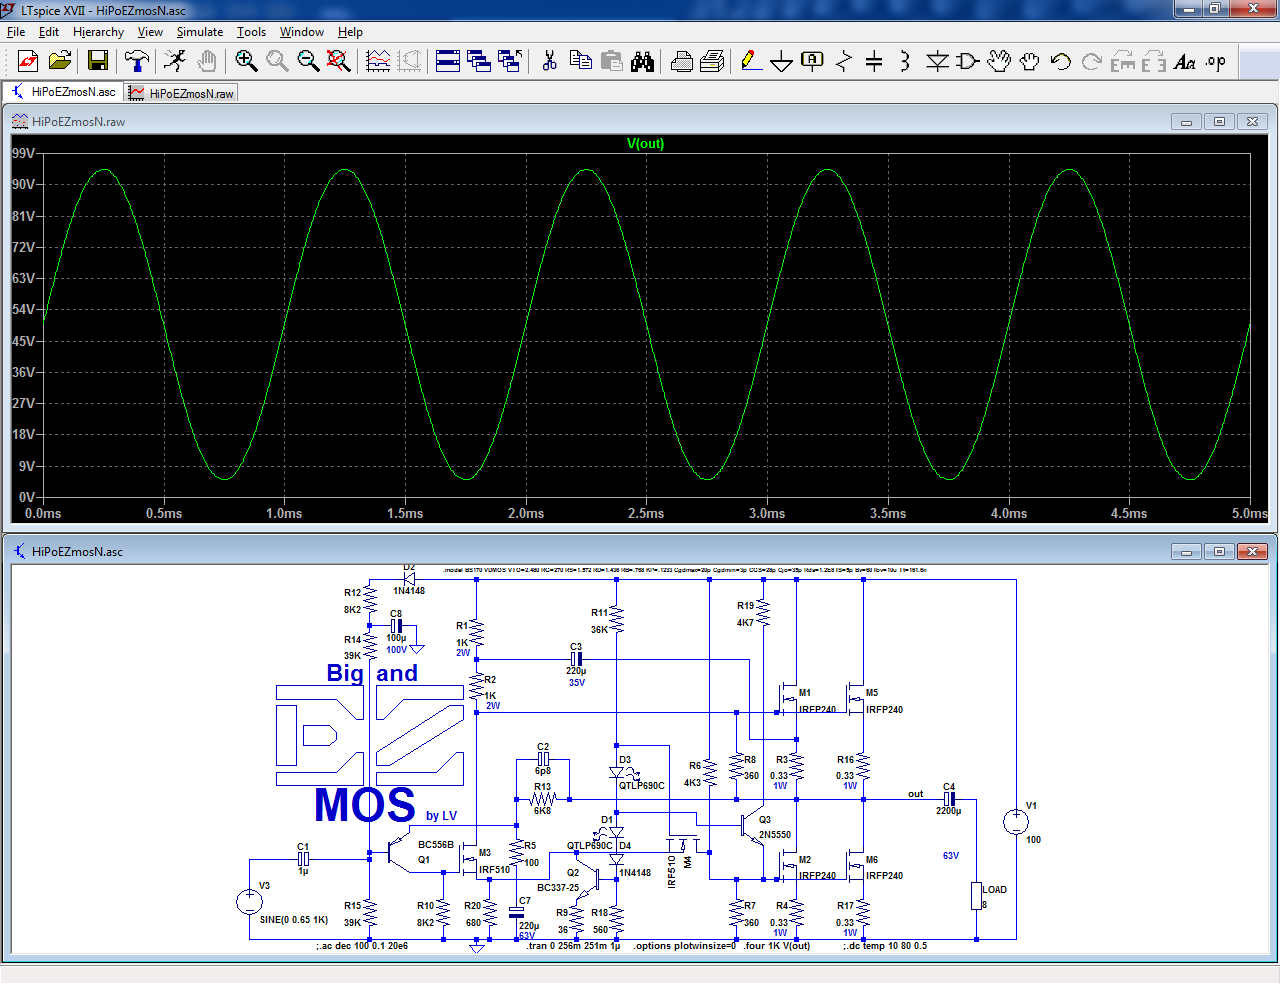This screenshot has width=1280, height=984.
Task: Save the schematic with the floppy icon
Action: tap(97, 62)
